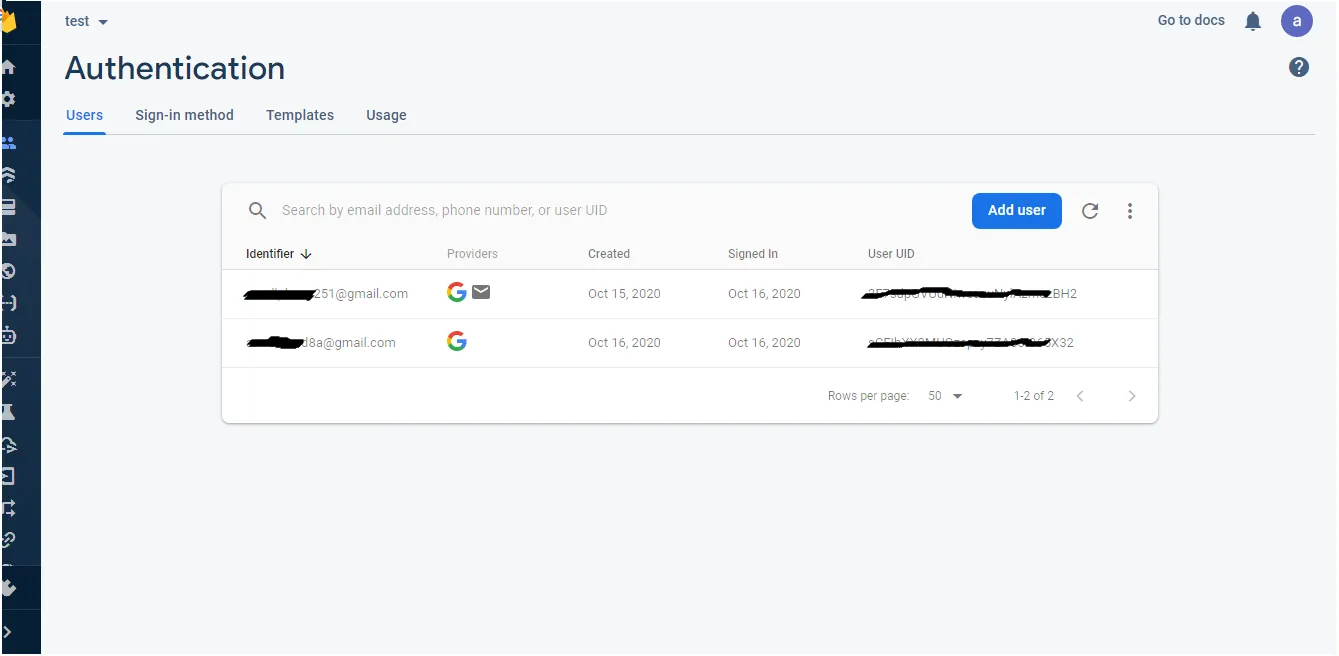1339x656 pixels.
Task: Go to the next page of users
Action: [x=1132, y=396]
